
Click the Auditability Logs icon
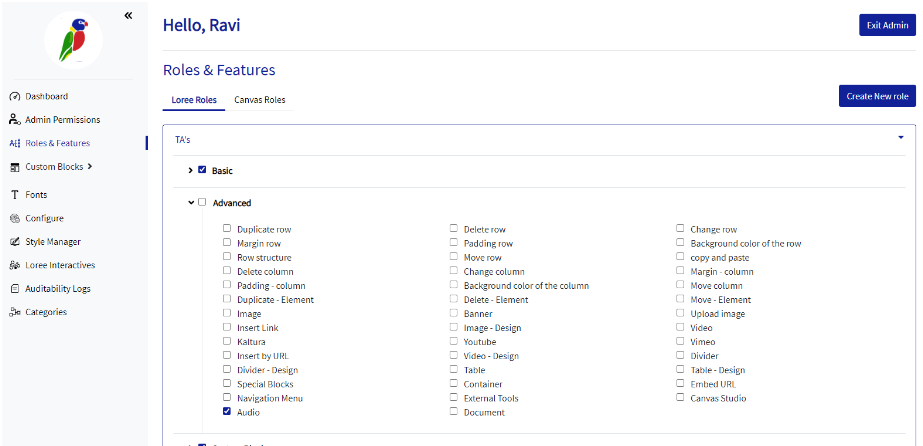(x=15, y=289)
